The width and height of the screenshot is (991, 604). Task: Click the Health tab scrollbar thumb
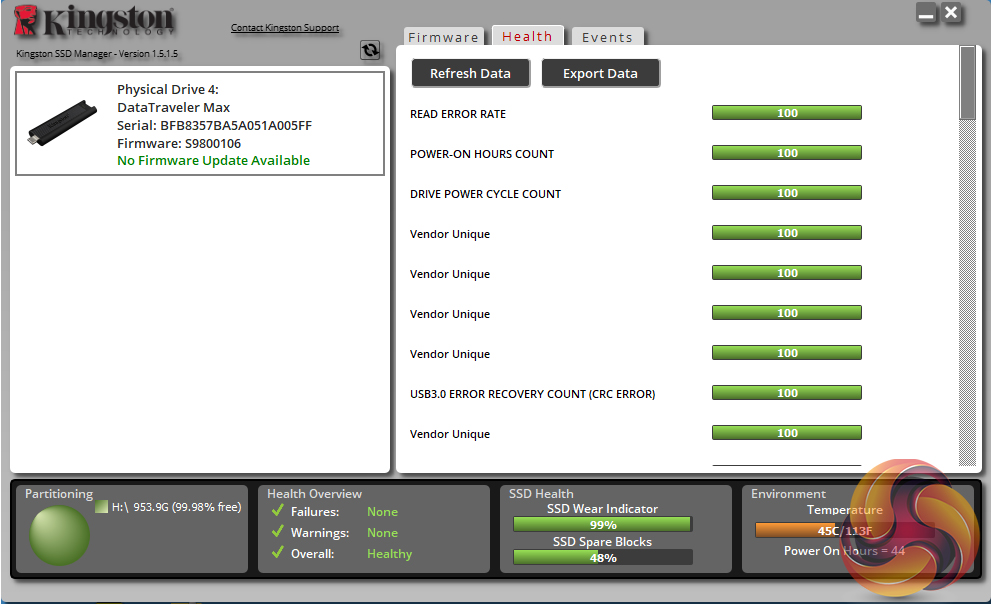click(968, 82)
